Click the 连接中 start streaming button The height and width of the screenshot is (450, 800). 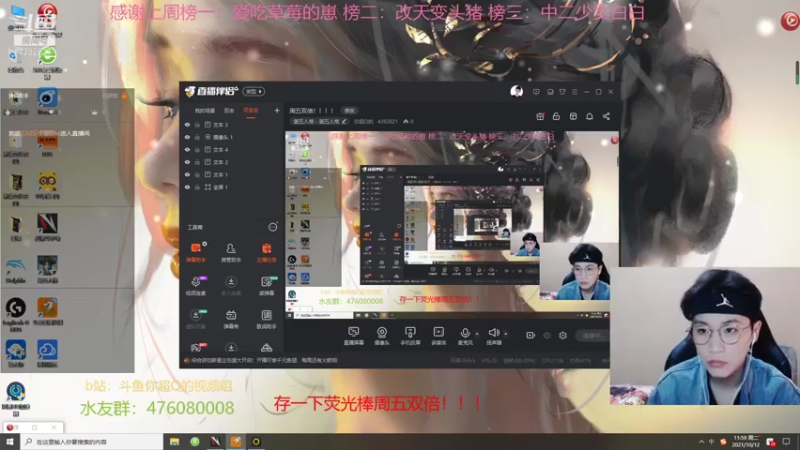point(593,335)
